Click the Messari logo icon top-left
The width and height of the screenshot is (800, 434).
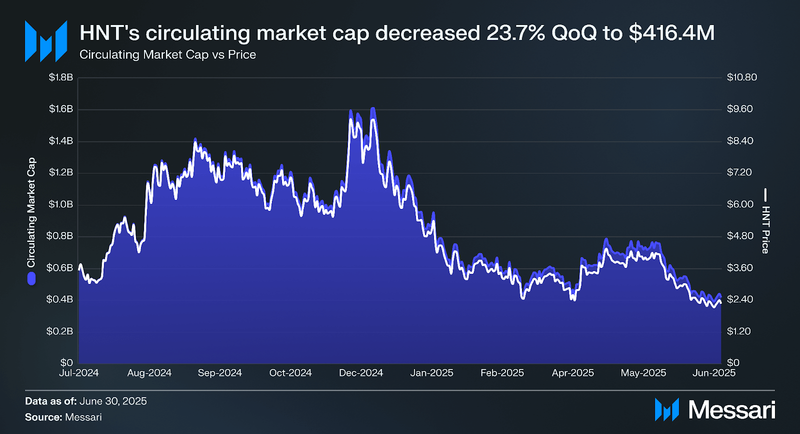click(x=46, y=41)
